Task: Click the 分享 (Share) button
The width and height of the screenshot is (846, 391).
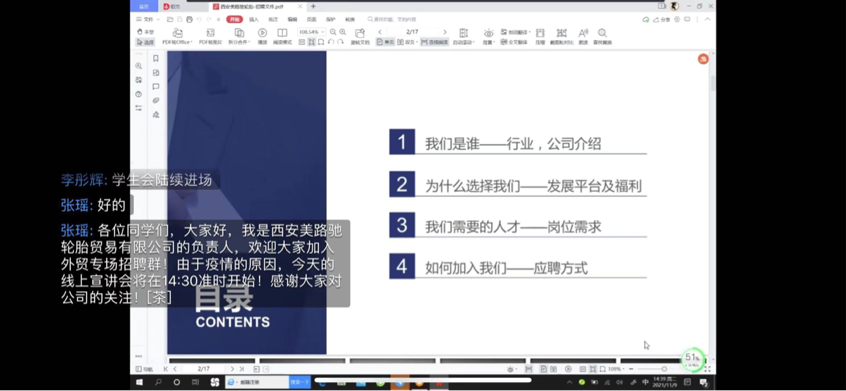Action: click(x=662, y=19)
